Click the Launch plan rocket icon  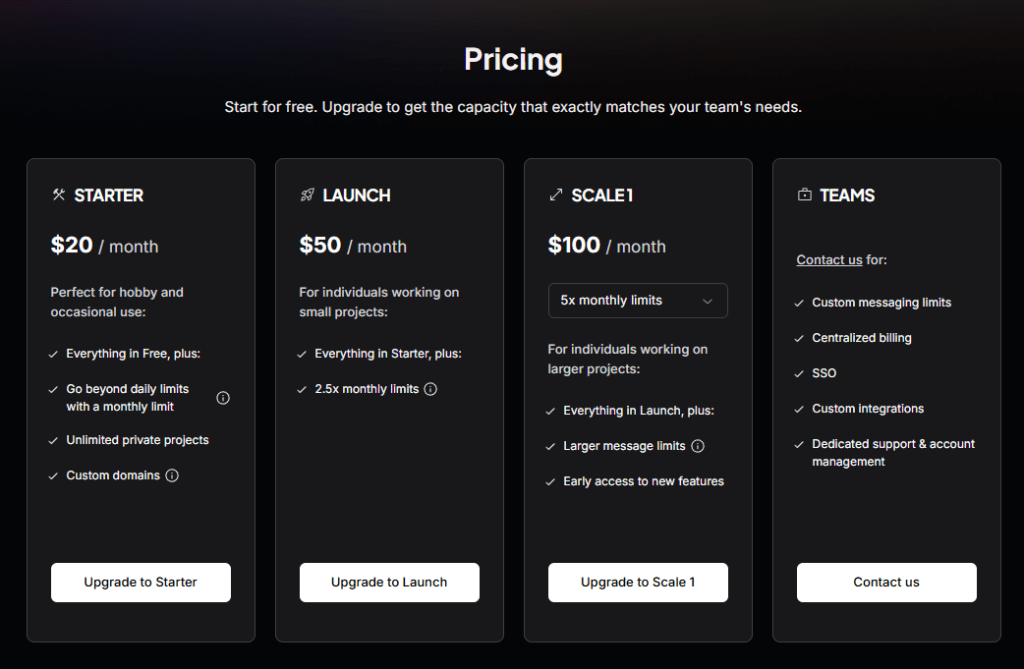307,195
